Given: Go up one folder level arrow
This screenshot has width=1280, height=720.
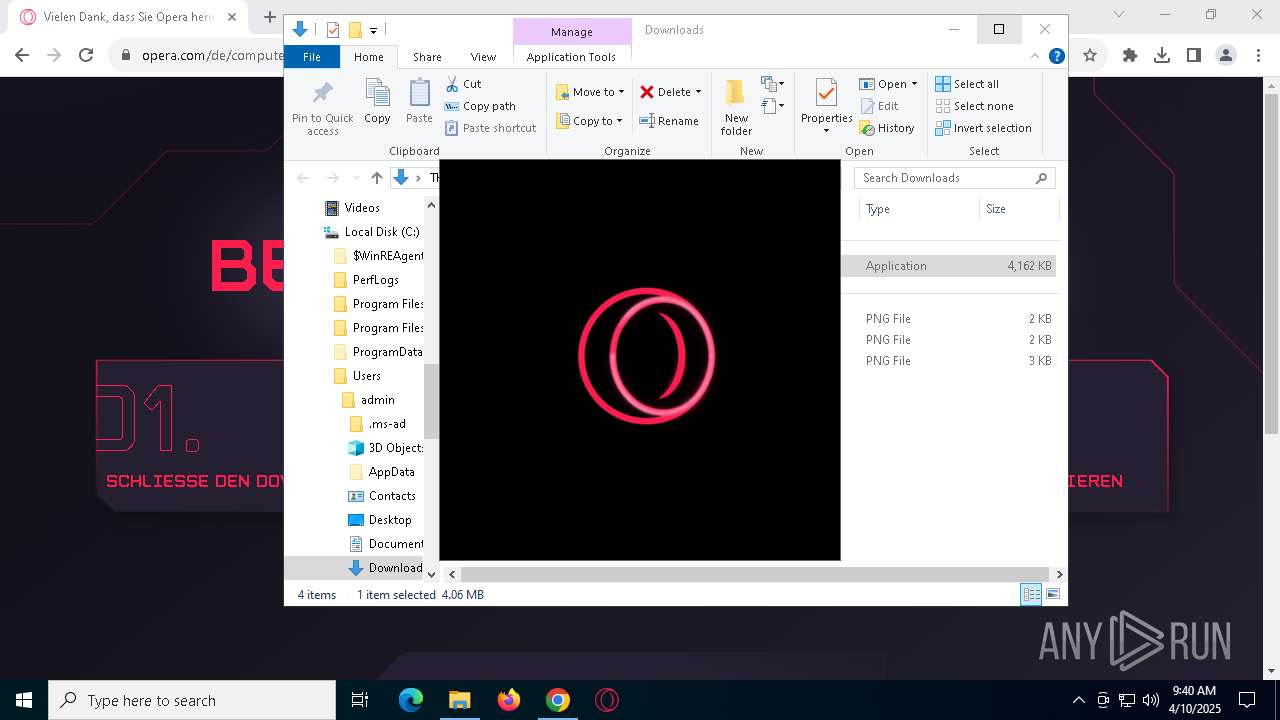Looking at the screenshot, I should point(376,178).
